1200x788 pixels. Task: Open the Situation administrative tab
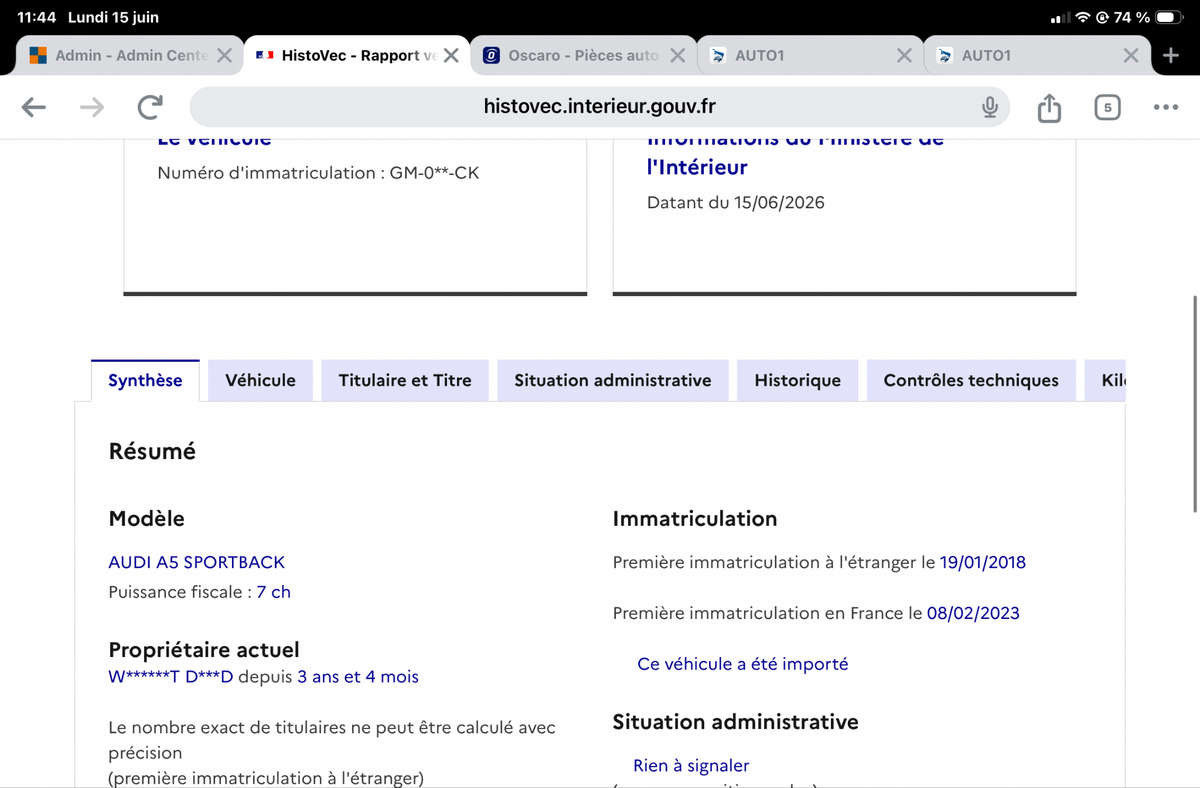point(613,380)
